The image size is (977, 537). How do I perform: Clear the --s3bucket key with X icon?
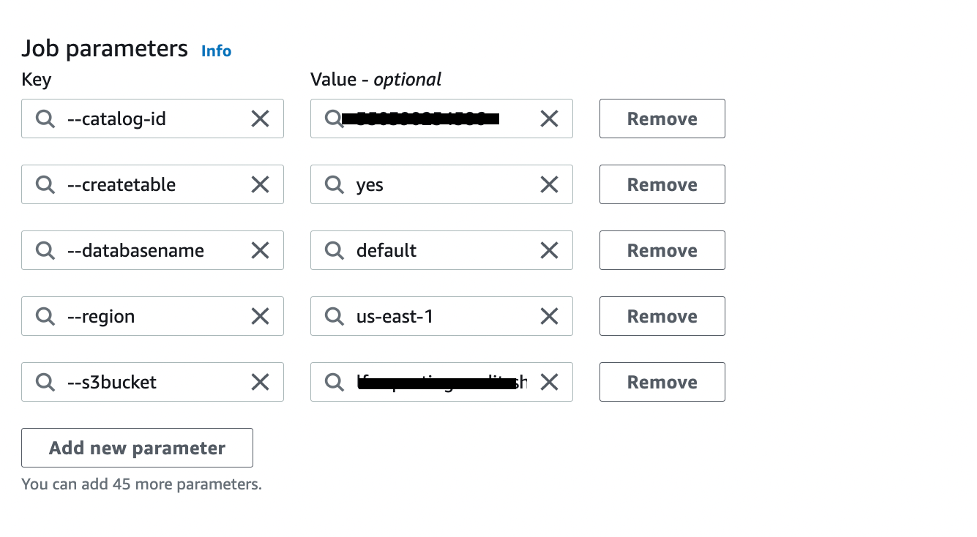point(260,382)
